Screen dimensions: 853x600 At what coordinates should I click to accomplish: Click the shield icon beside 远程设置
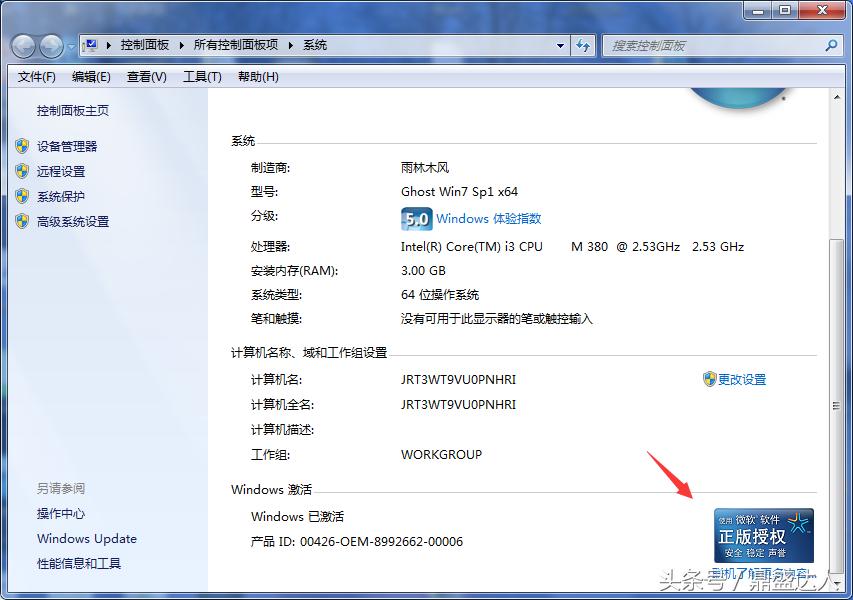(23, 171)
